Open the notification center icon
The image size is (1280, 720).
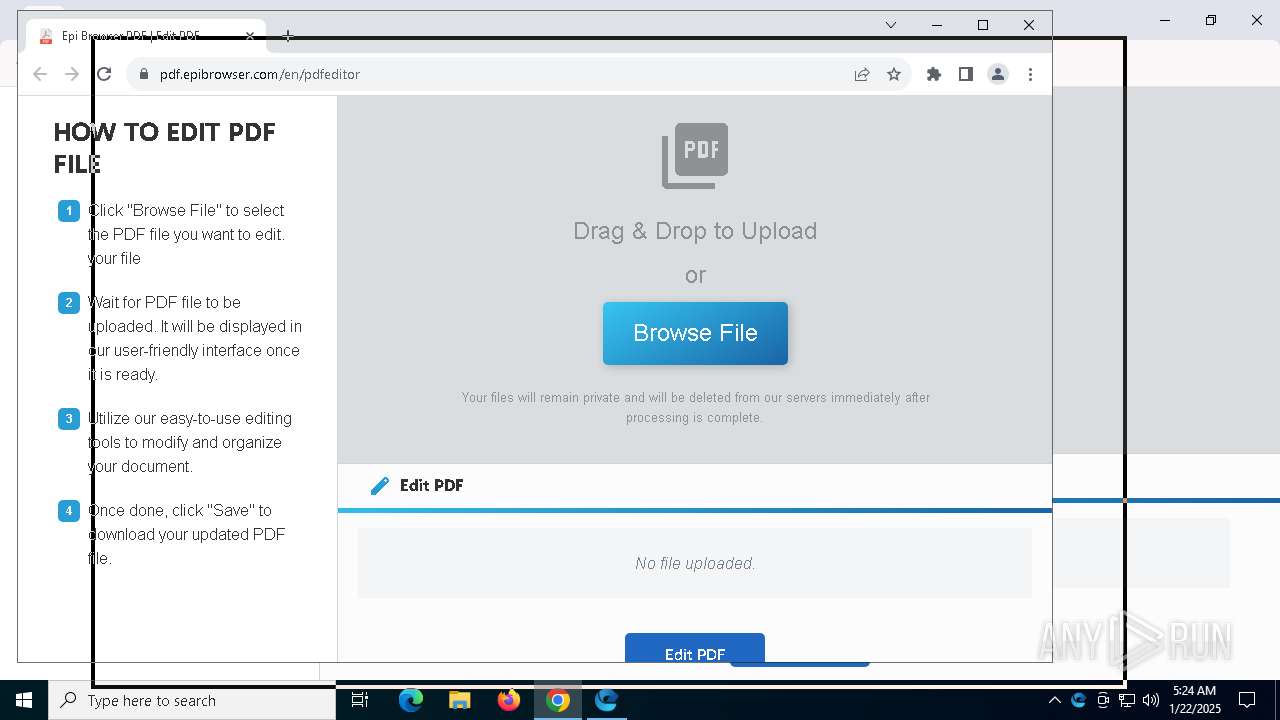pos(1247,700)
